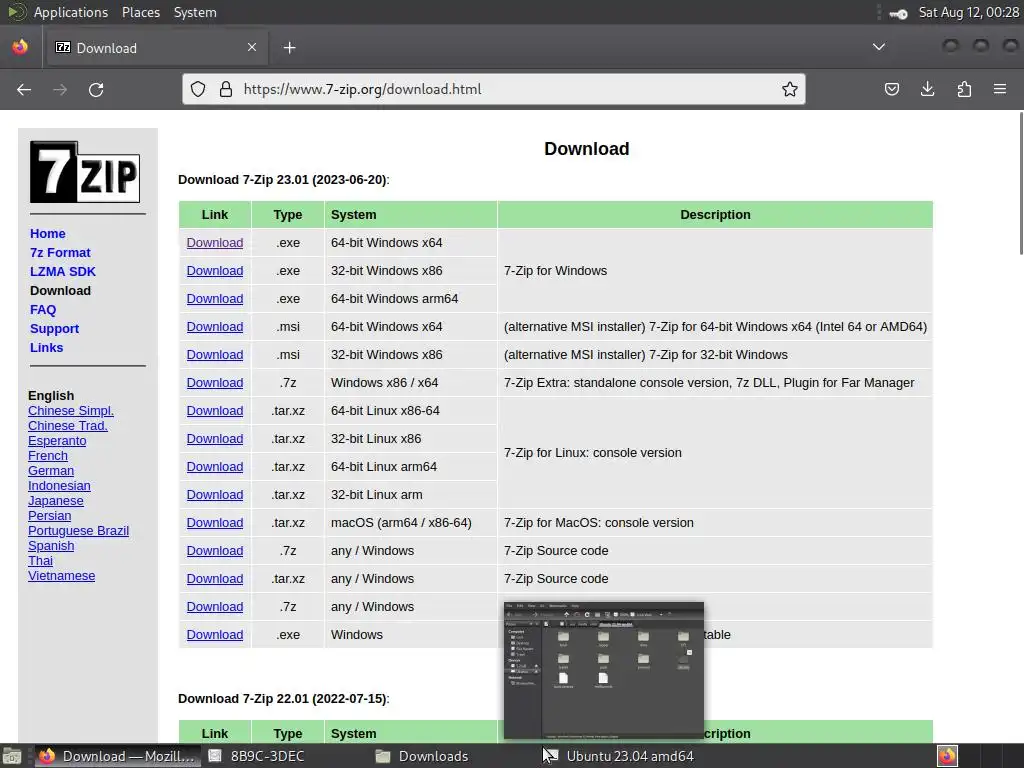This screenshot has width=1024, height=768.
Task: Open the Links sidebar link
Action: (46, 347)
